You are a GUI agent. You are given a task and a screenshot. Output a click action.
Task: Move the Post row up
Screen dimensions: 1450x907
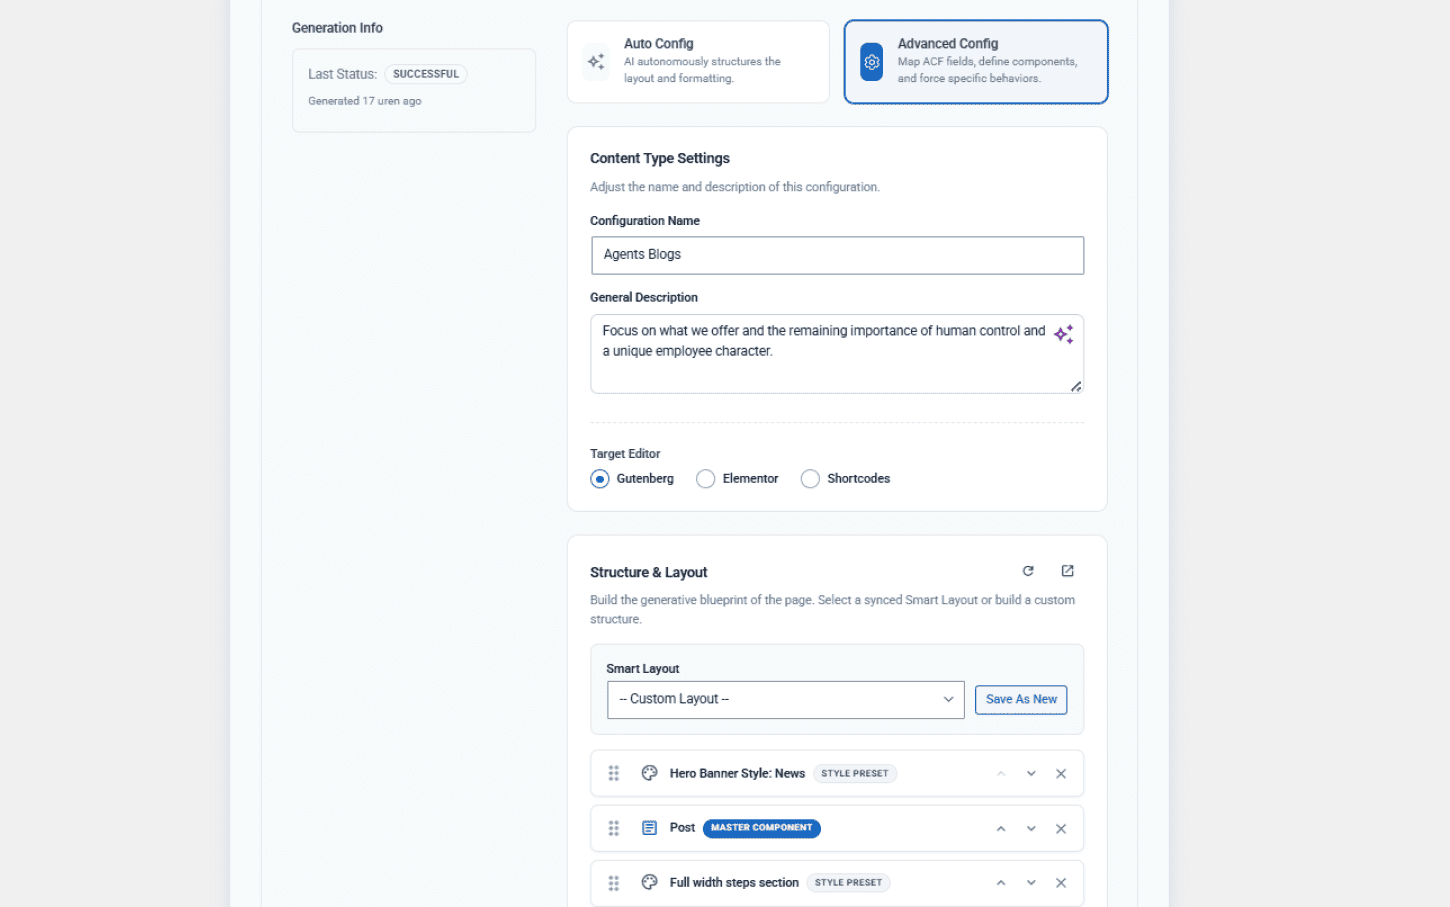1001,829
